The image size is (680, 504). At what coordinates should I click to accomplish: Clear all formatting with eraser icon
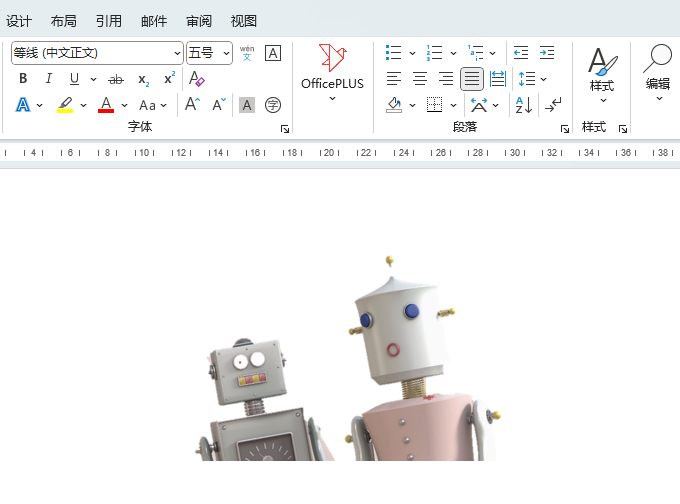196,79
